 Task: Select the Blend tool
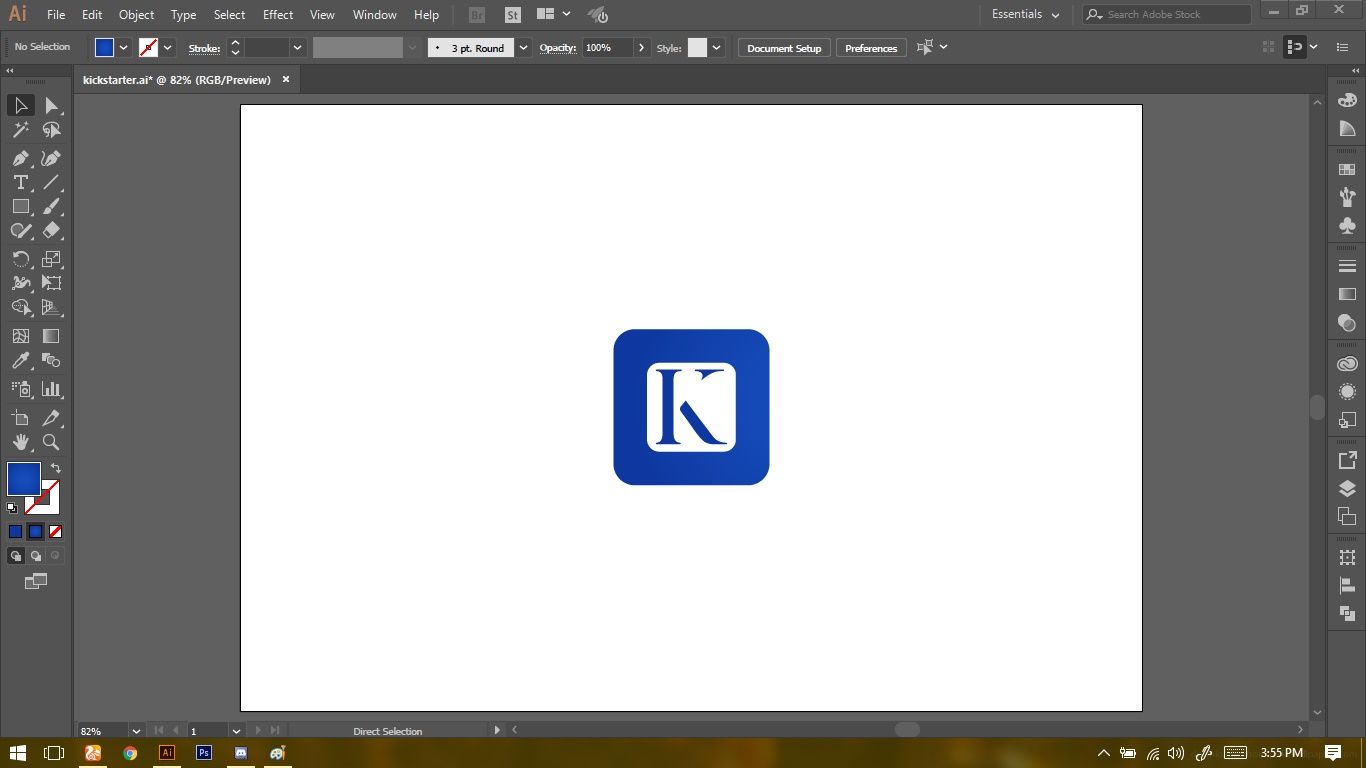51,360
